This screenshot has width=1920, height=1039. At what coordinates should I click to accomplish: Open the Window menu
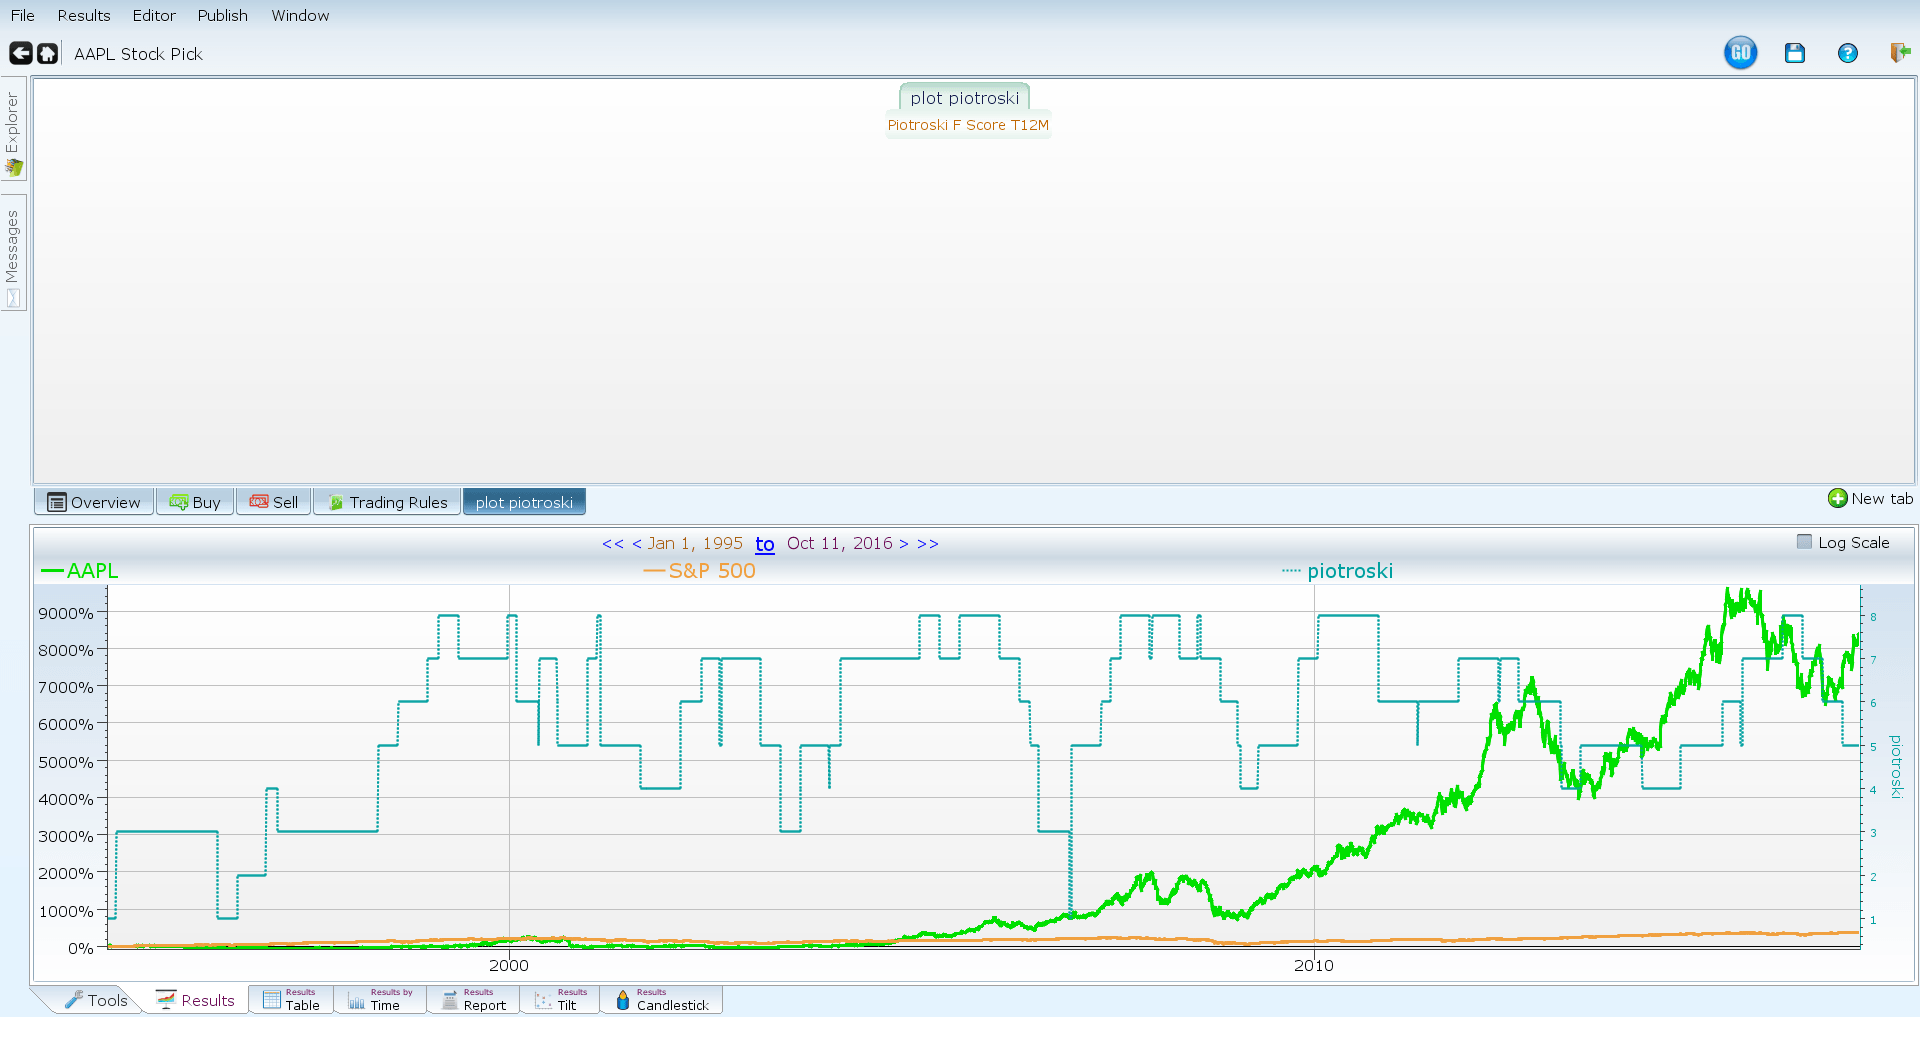tap(300, 15)
